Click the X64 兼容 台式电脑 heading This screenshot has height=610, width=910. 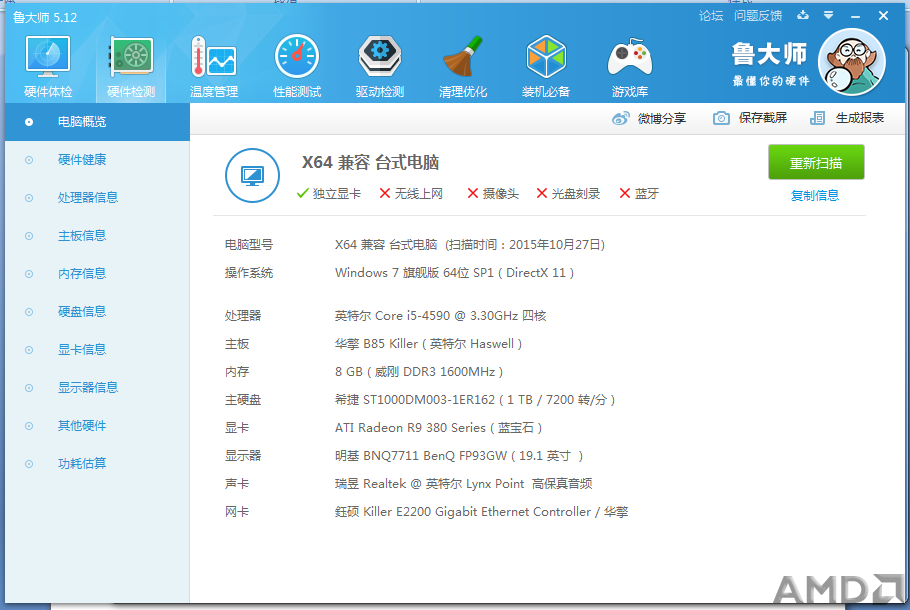coord(370,163)
